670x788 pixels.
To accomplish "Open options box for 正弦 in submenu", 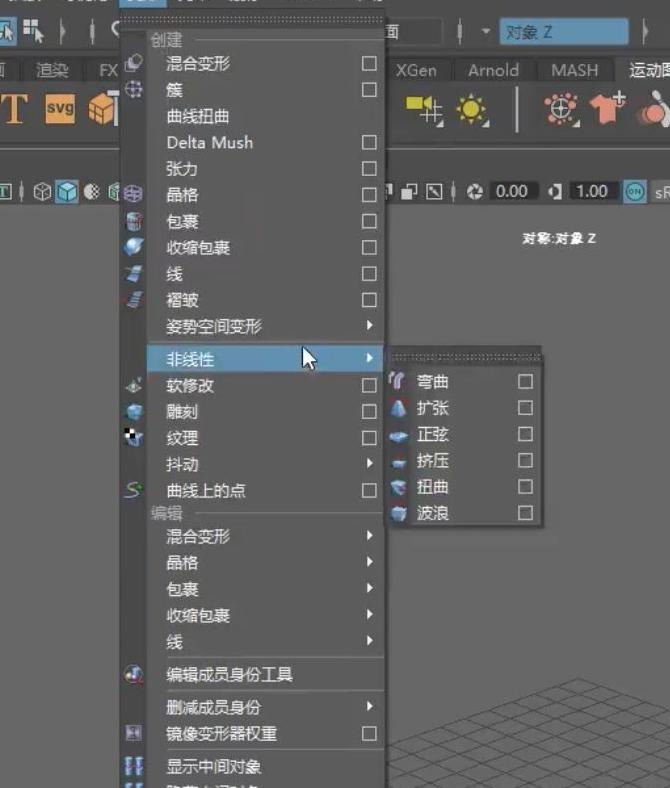I will [525, 434].
